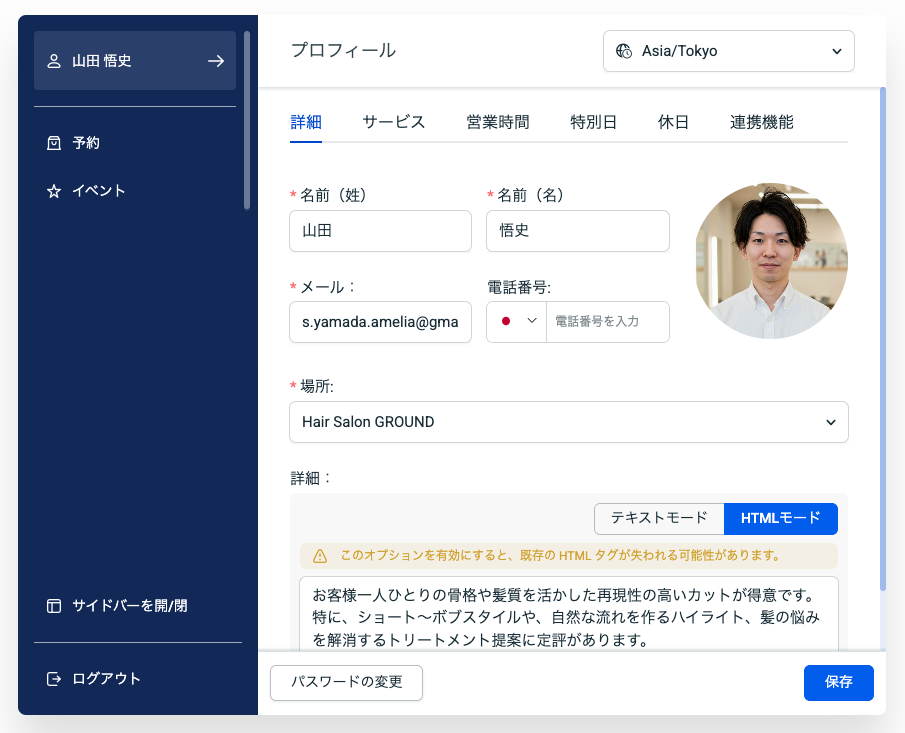The image size is (905, 733).
Task: Click the star icon for イベント
Action: click(x=54, y=191)
